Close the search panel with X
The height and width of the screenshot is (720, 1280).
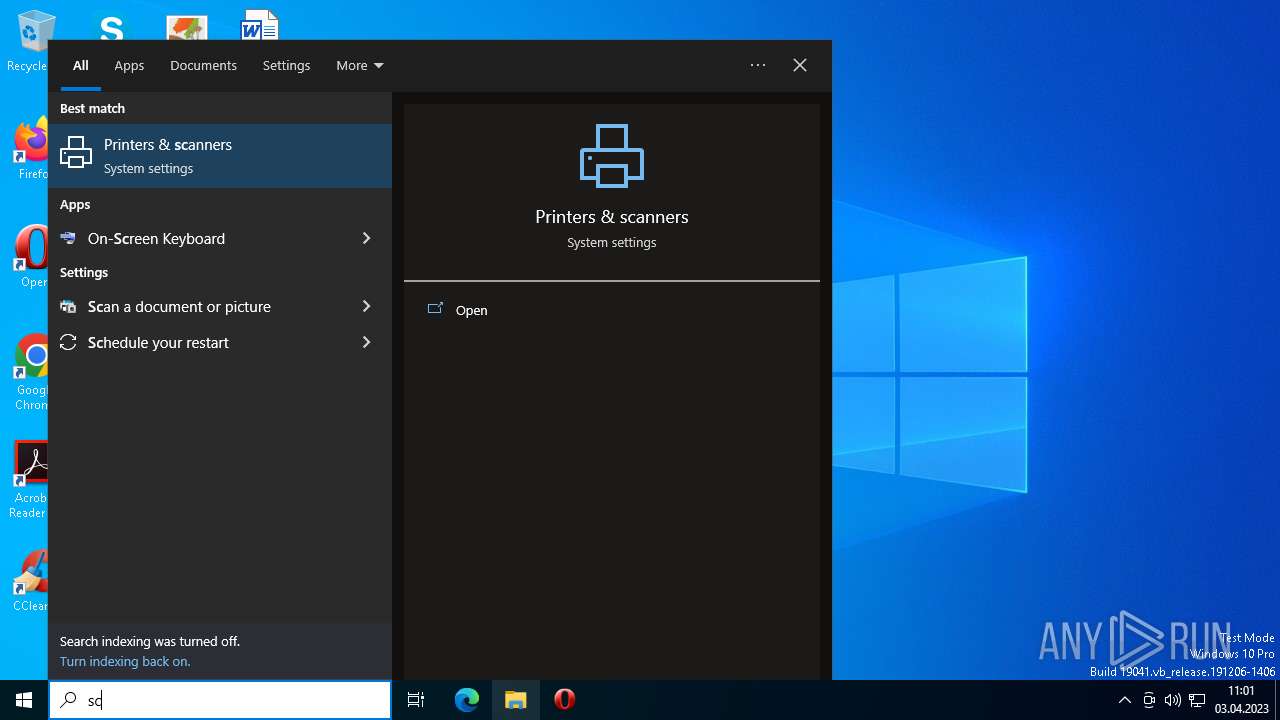800,65
